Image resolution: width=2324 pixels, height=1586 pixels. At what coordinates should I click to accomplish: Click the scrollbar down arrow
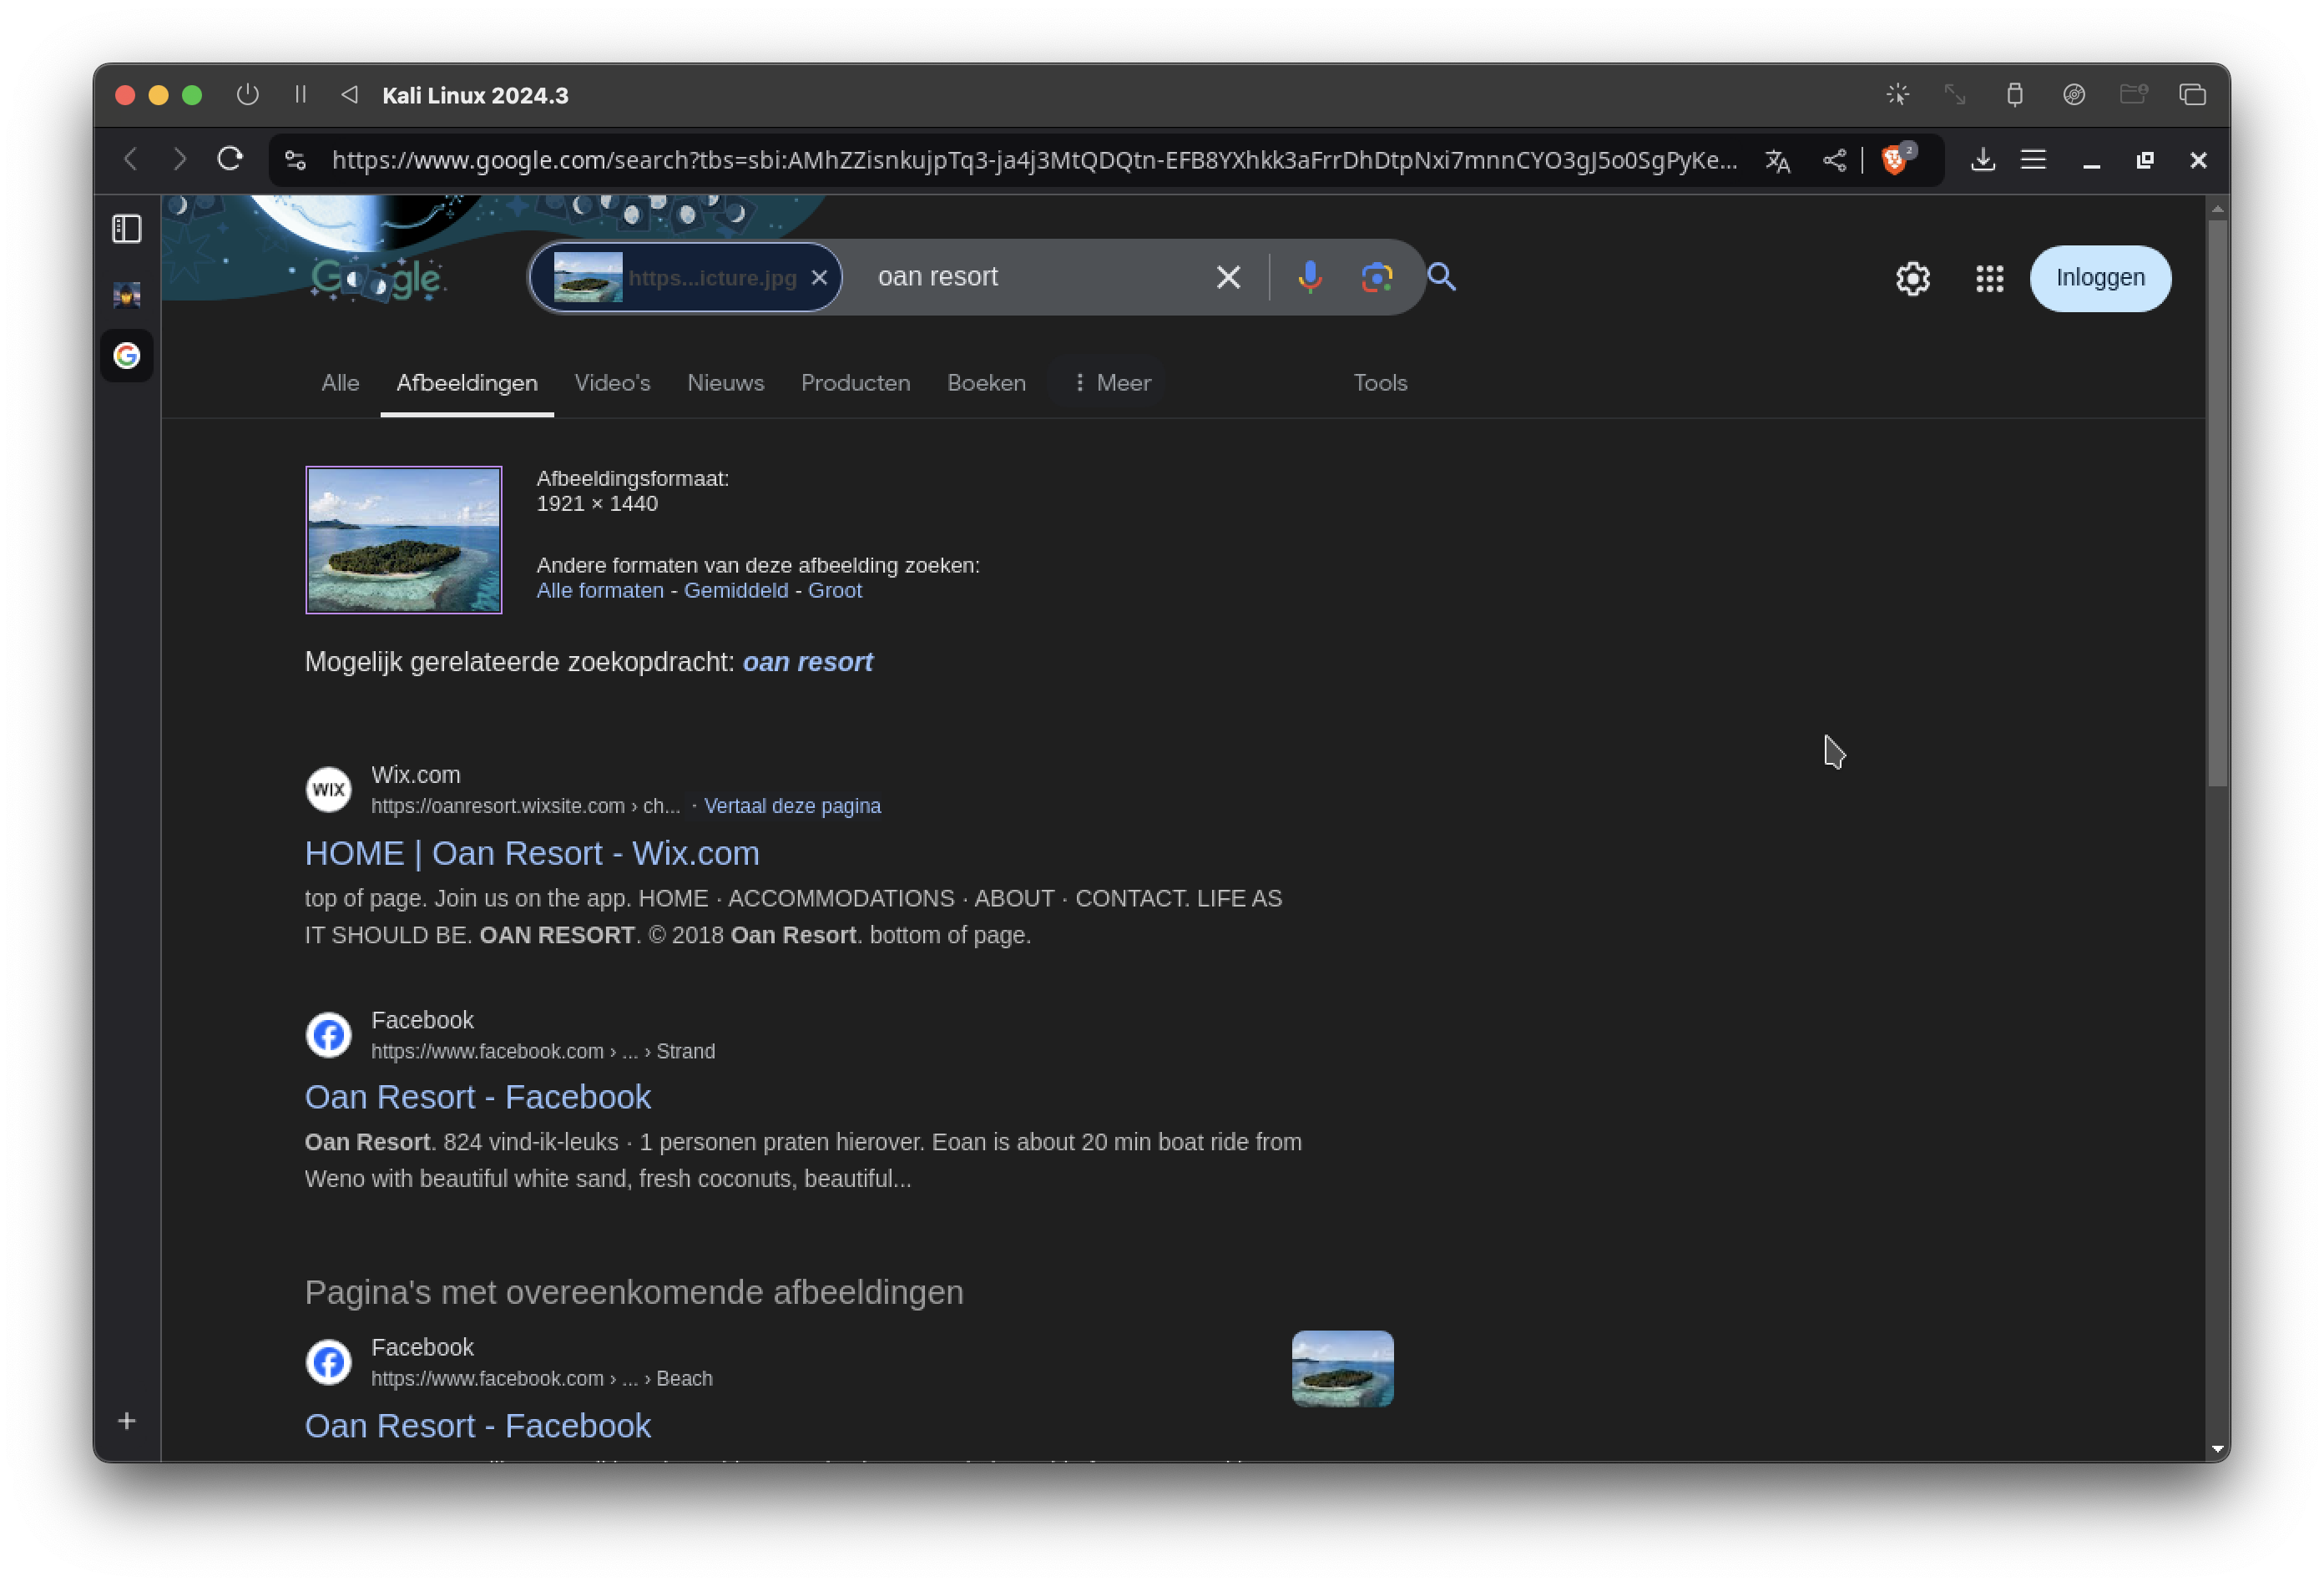pos(2217,1449)
